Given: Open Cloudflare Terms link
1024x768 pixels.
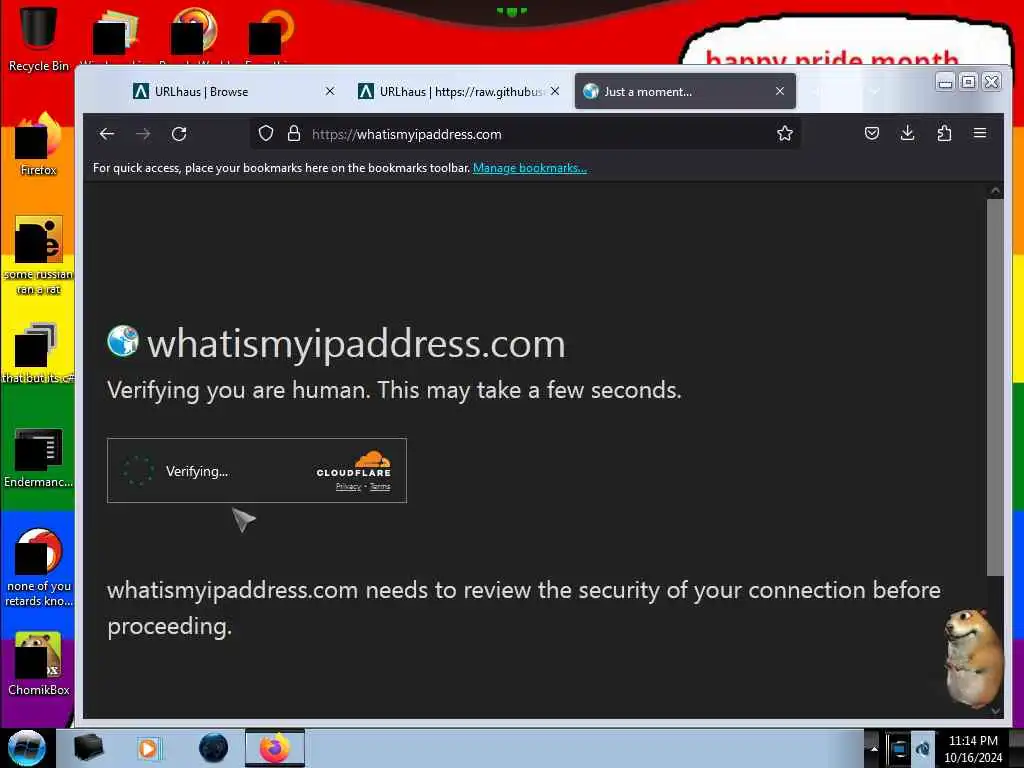Looking at the screenshot, I should (x=380, y=487).
